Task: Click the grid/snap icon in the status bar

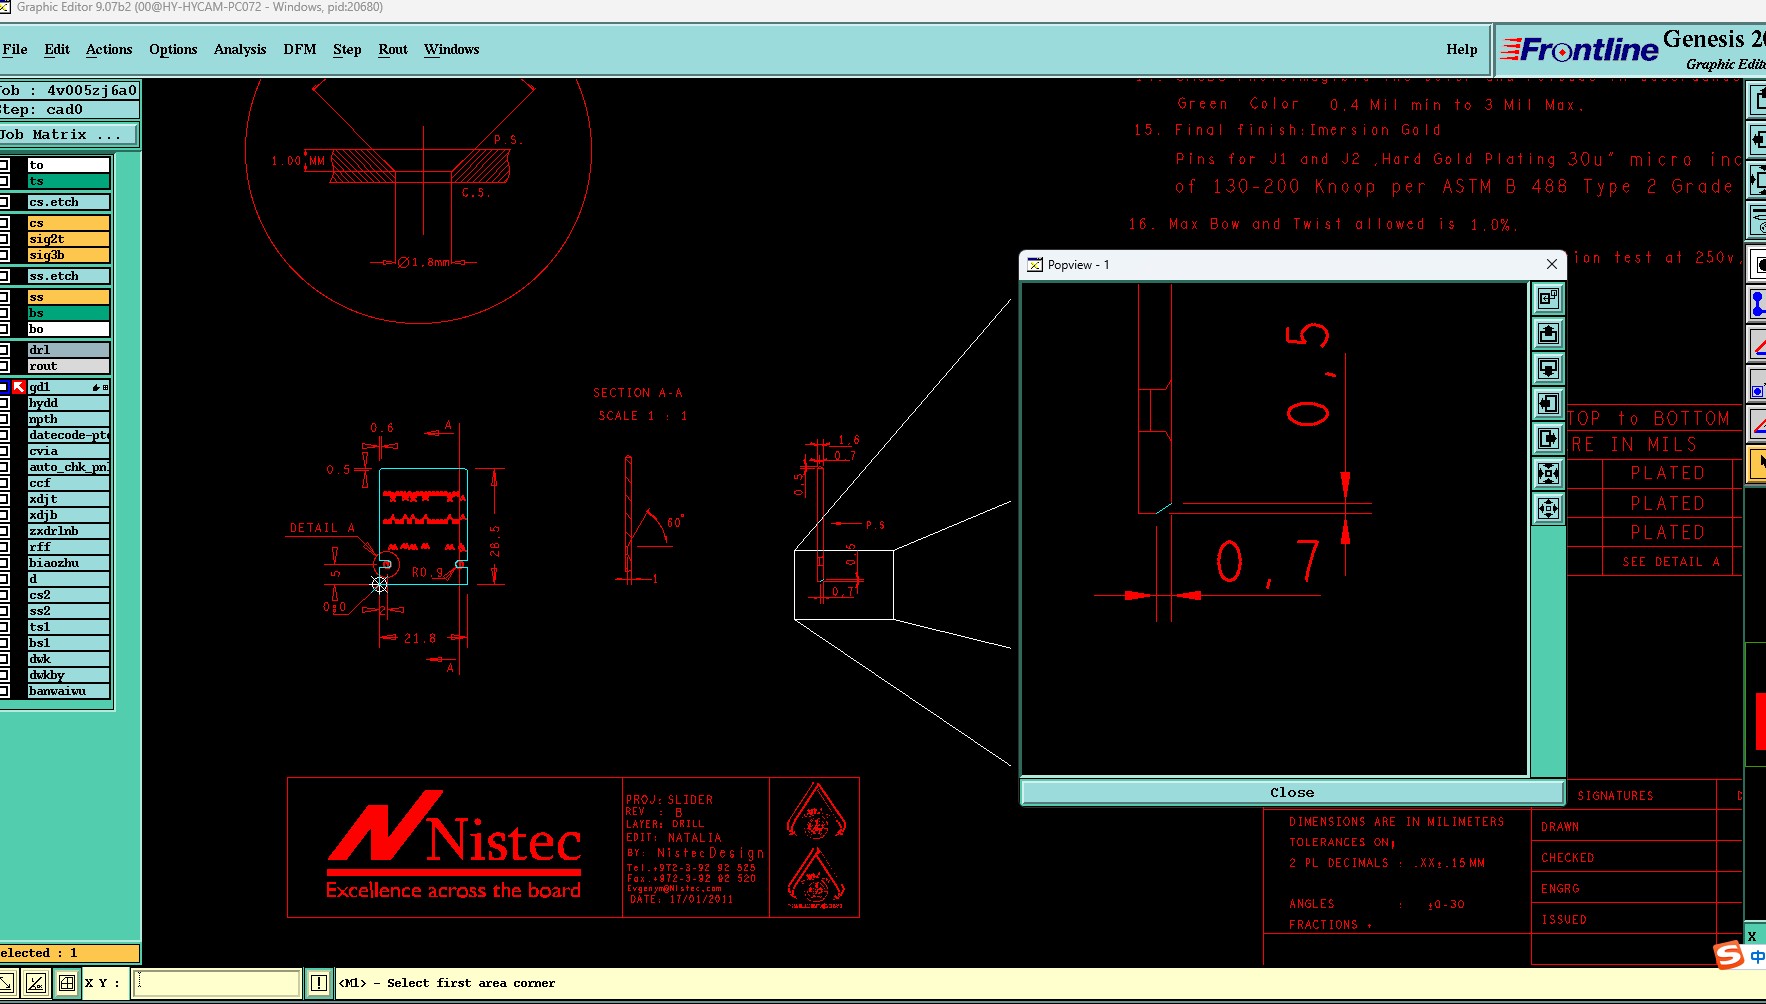Action: (66, 983)
